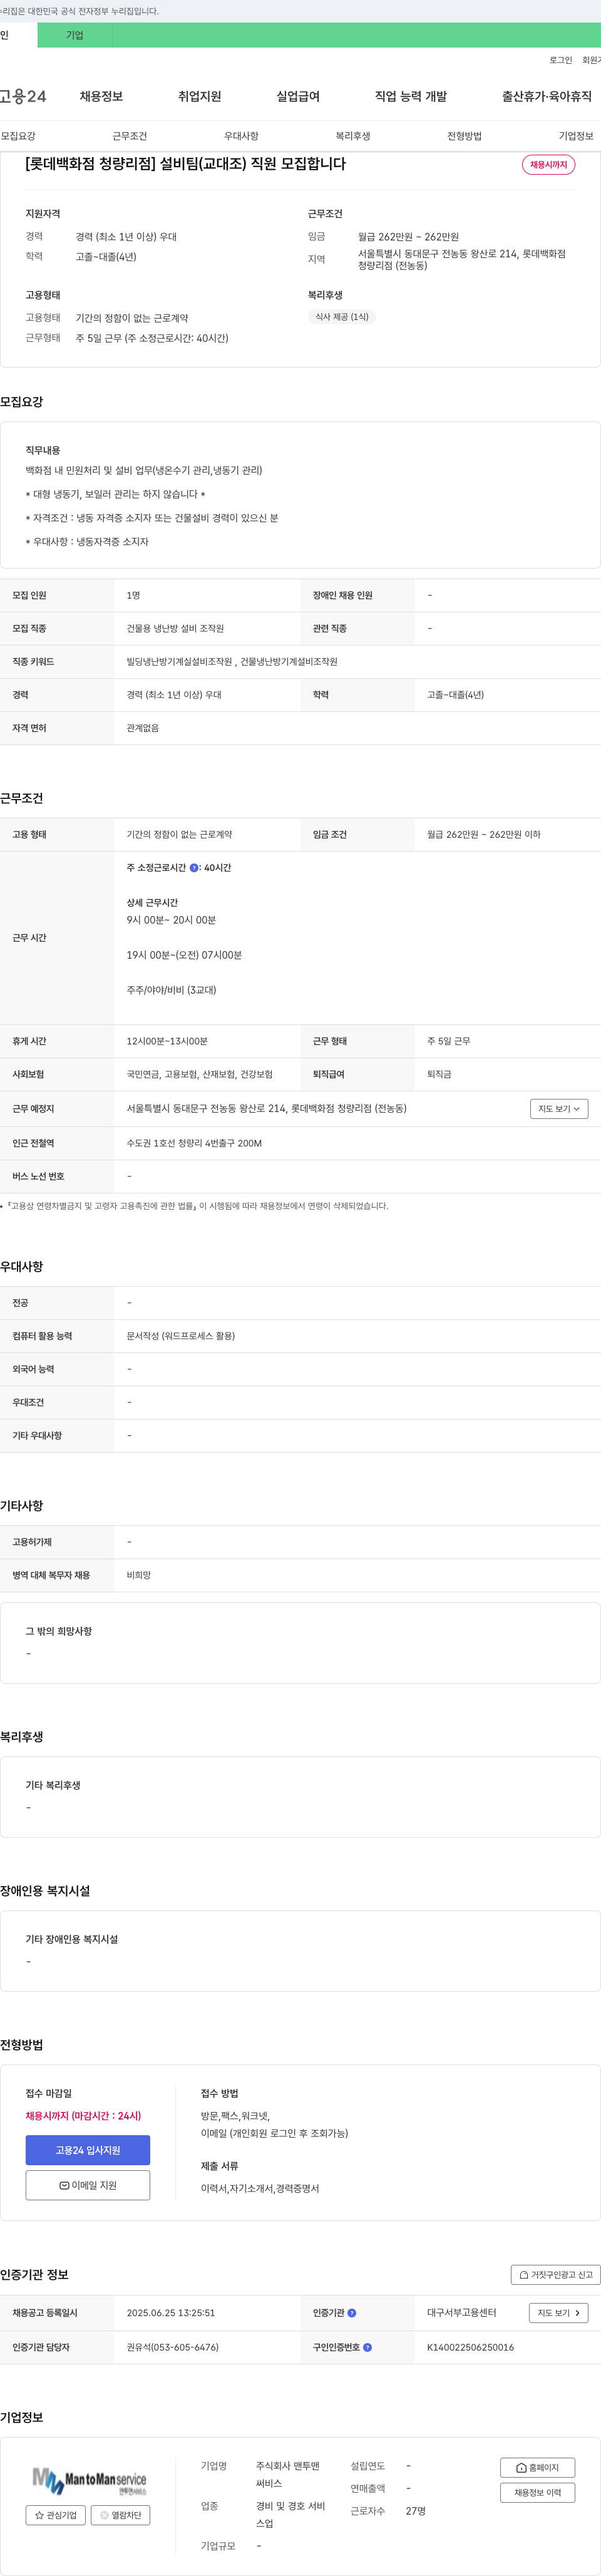Click the block icon on 열람차단
Viewport: 601px width, 2576px height.
coord(104,2515)
